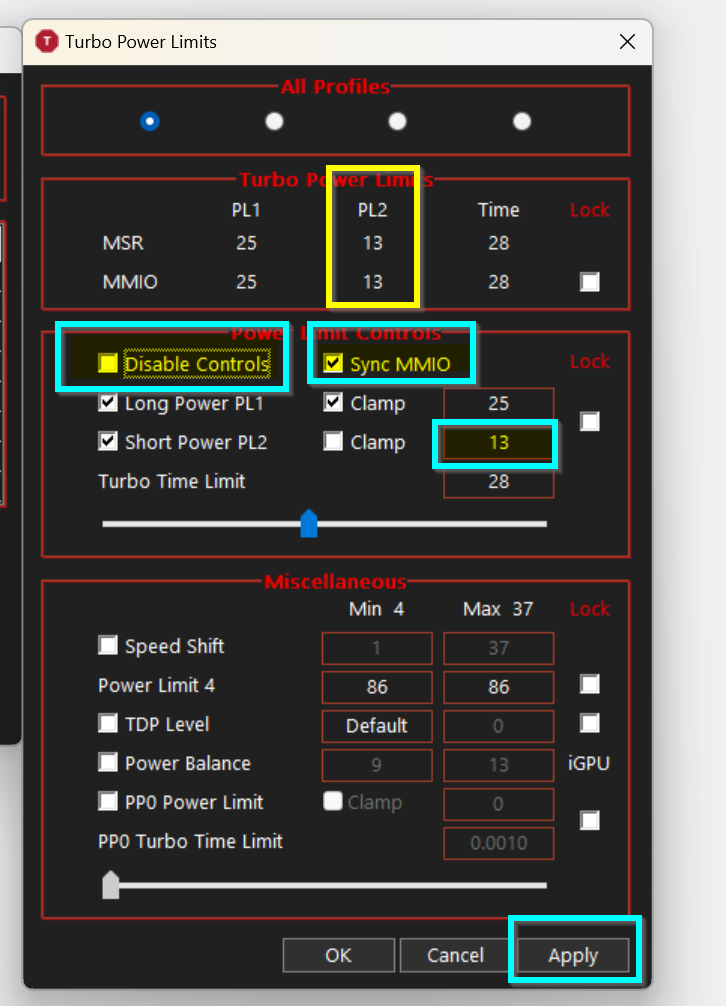Toggle the Short Power PL2 checkbox
The width and height of the screenshot is (726, 1006).
click(108, 441)
